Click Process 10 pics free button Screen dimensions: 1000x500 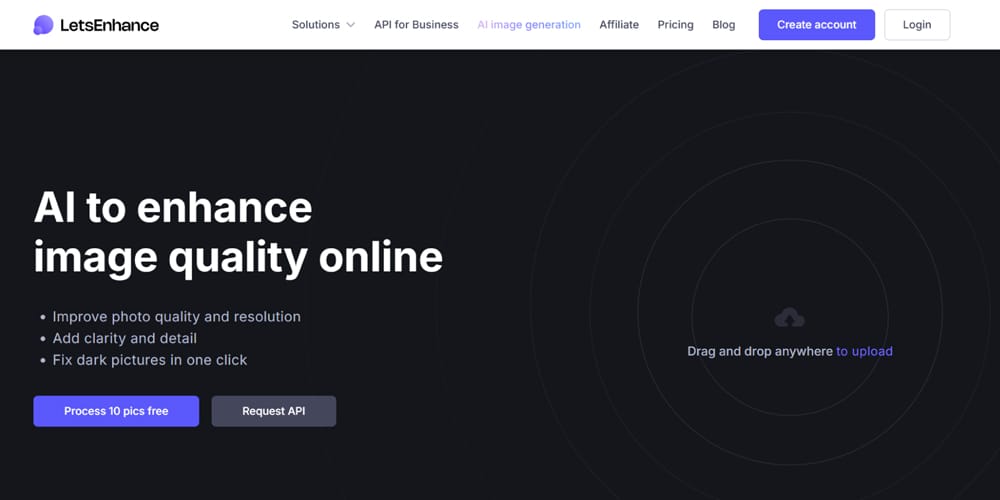[x=116, y=411]
